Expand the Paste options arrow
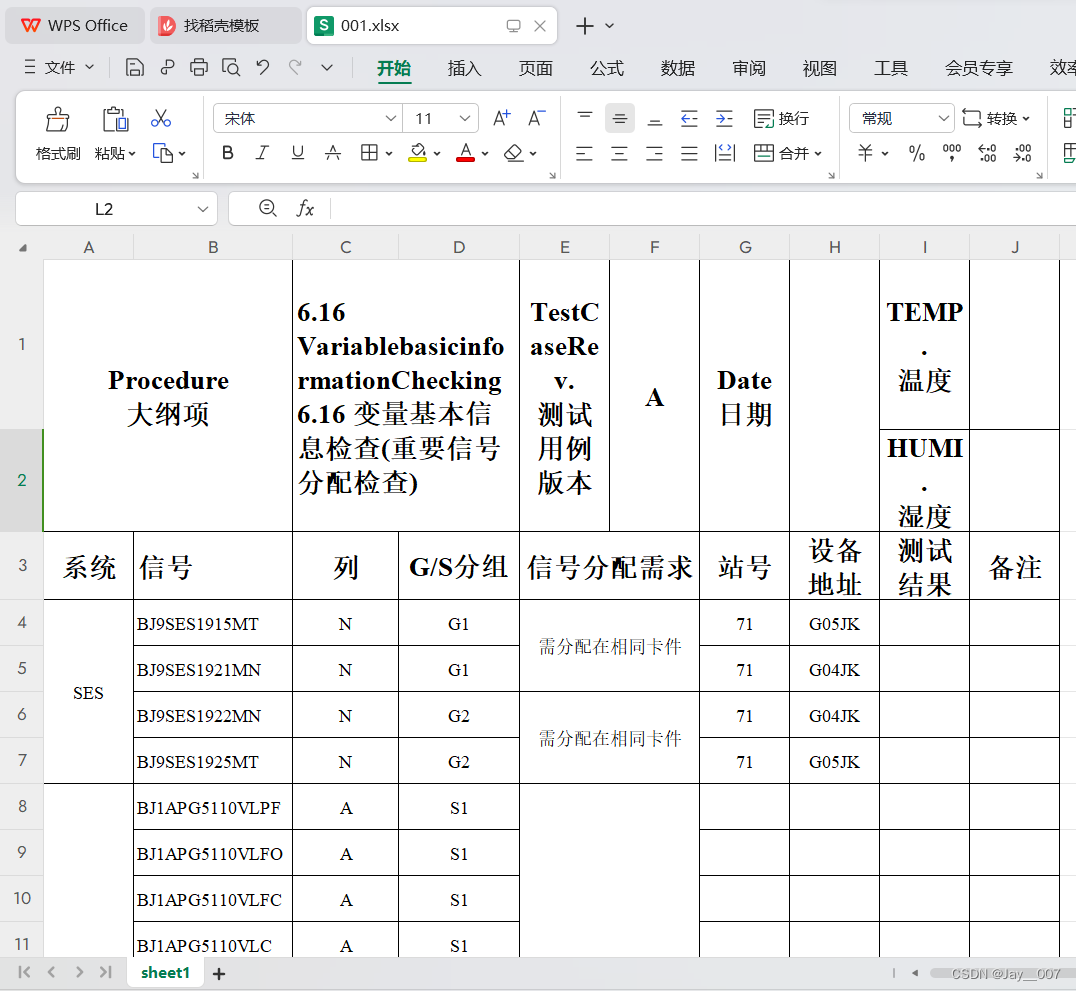Viewport: 1076px width, 991px height. 132,154
